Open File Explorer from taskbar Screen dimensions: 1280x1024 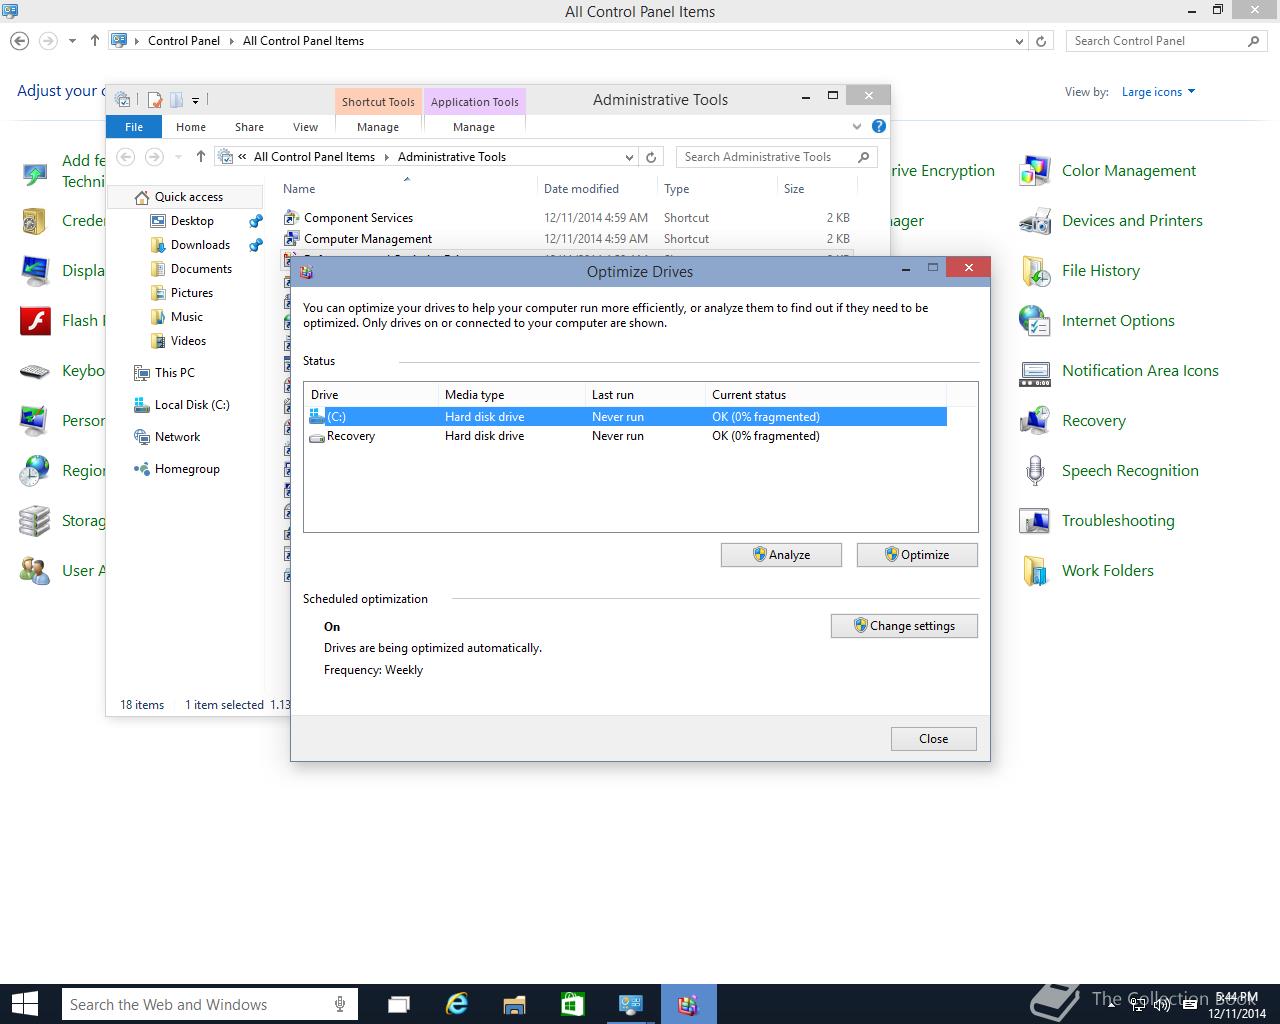coord(514,1004)
